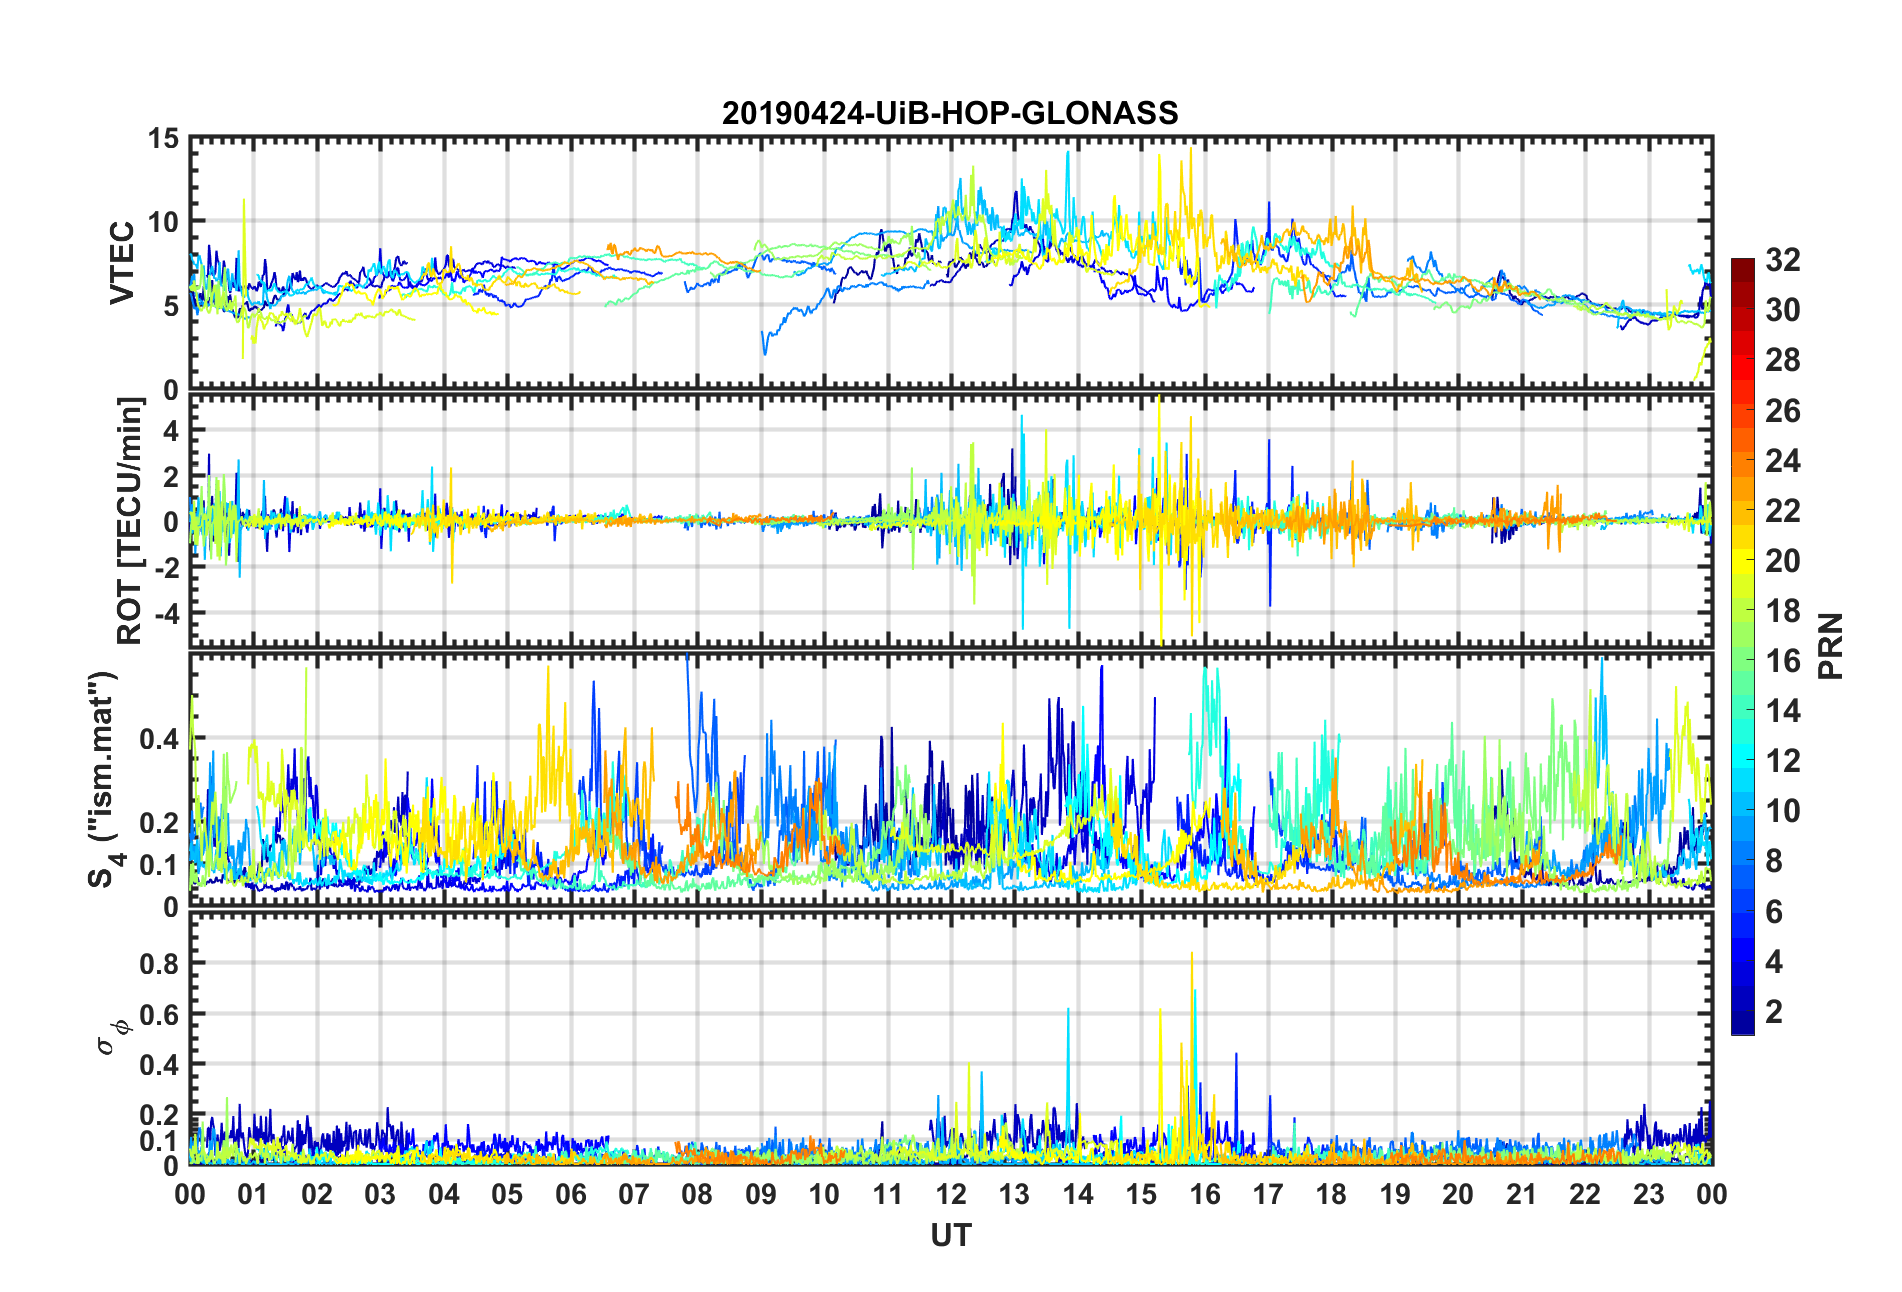Click colorbar tick label 22
The image size is (1902, 1292).
click(1782, 510)
